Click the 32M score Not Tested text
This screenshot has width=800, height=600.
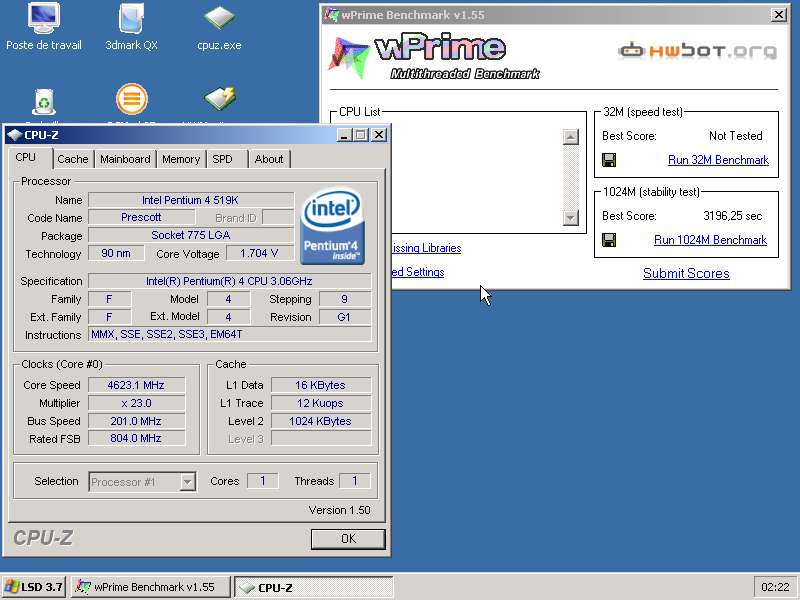736,136
